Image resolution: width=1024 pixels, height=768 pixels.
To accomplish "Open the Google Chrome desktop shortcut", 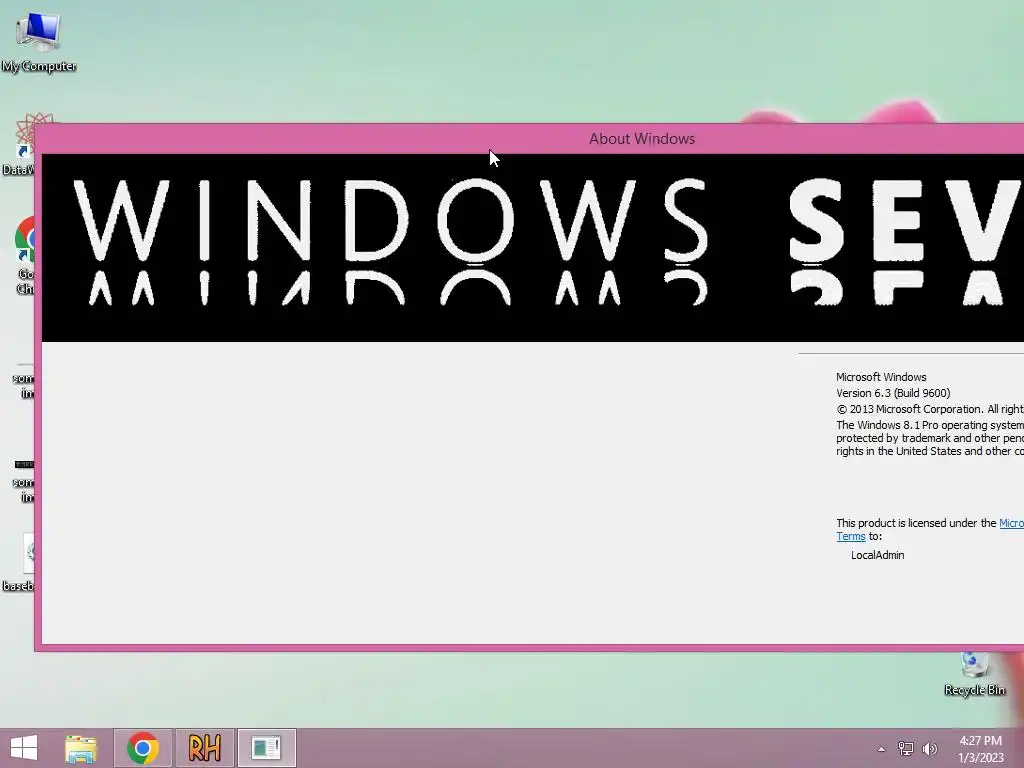I will (x=25, y=256).
